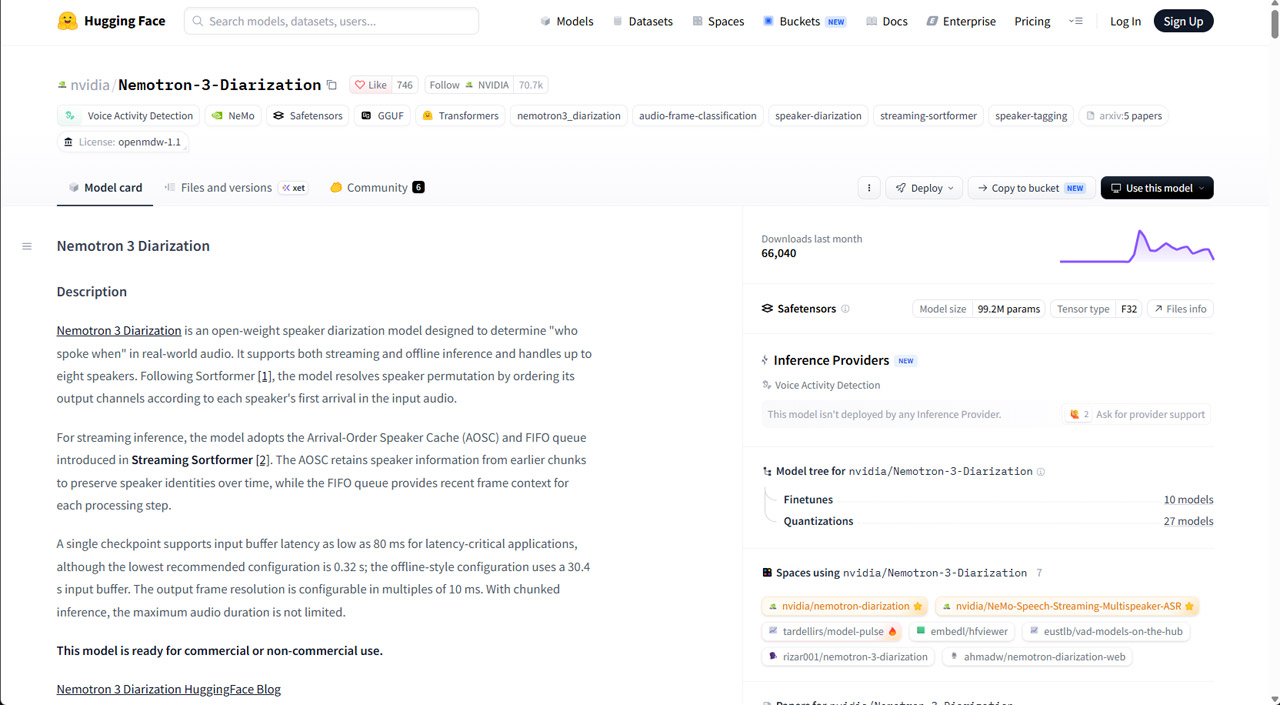Image resolution: width=1280 pixels, height=705 pixels.
Task: Open the three-dot more options button
Action: pos(869,188)
